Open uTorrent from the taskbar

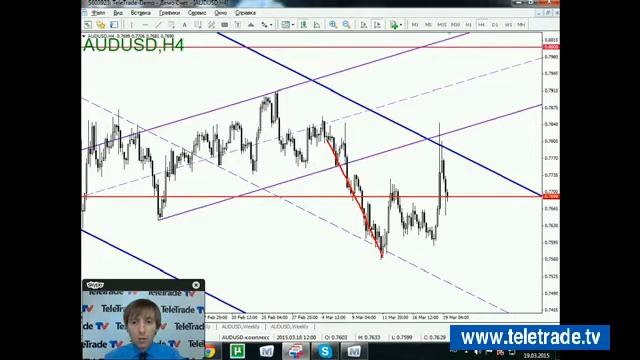237,351
